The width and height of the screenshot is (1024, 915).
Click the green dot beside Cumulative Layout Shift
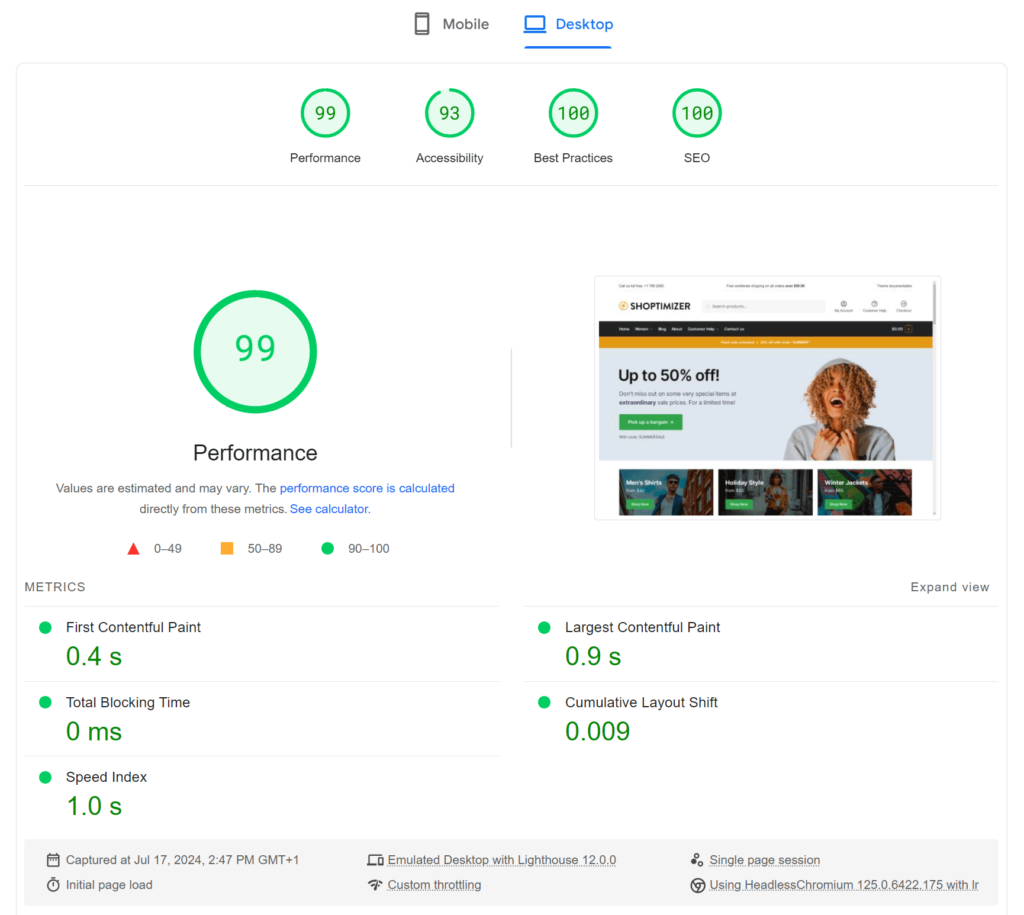pyautogui.click(x=544, y=703)
